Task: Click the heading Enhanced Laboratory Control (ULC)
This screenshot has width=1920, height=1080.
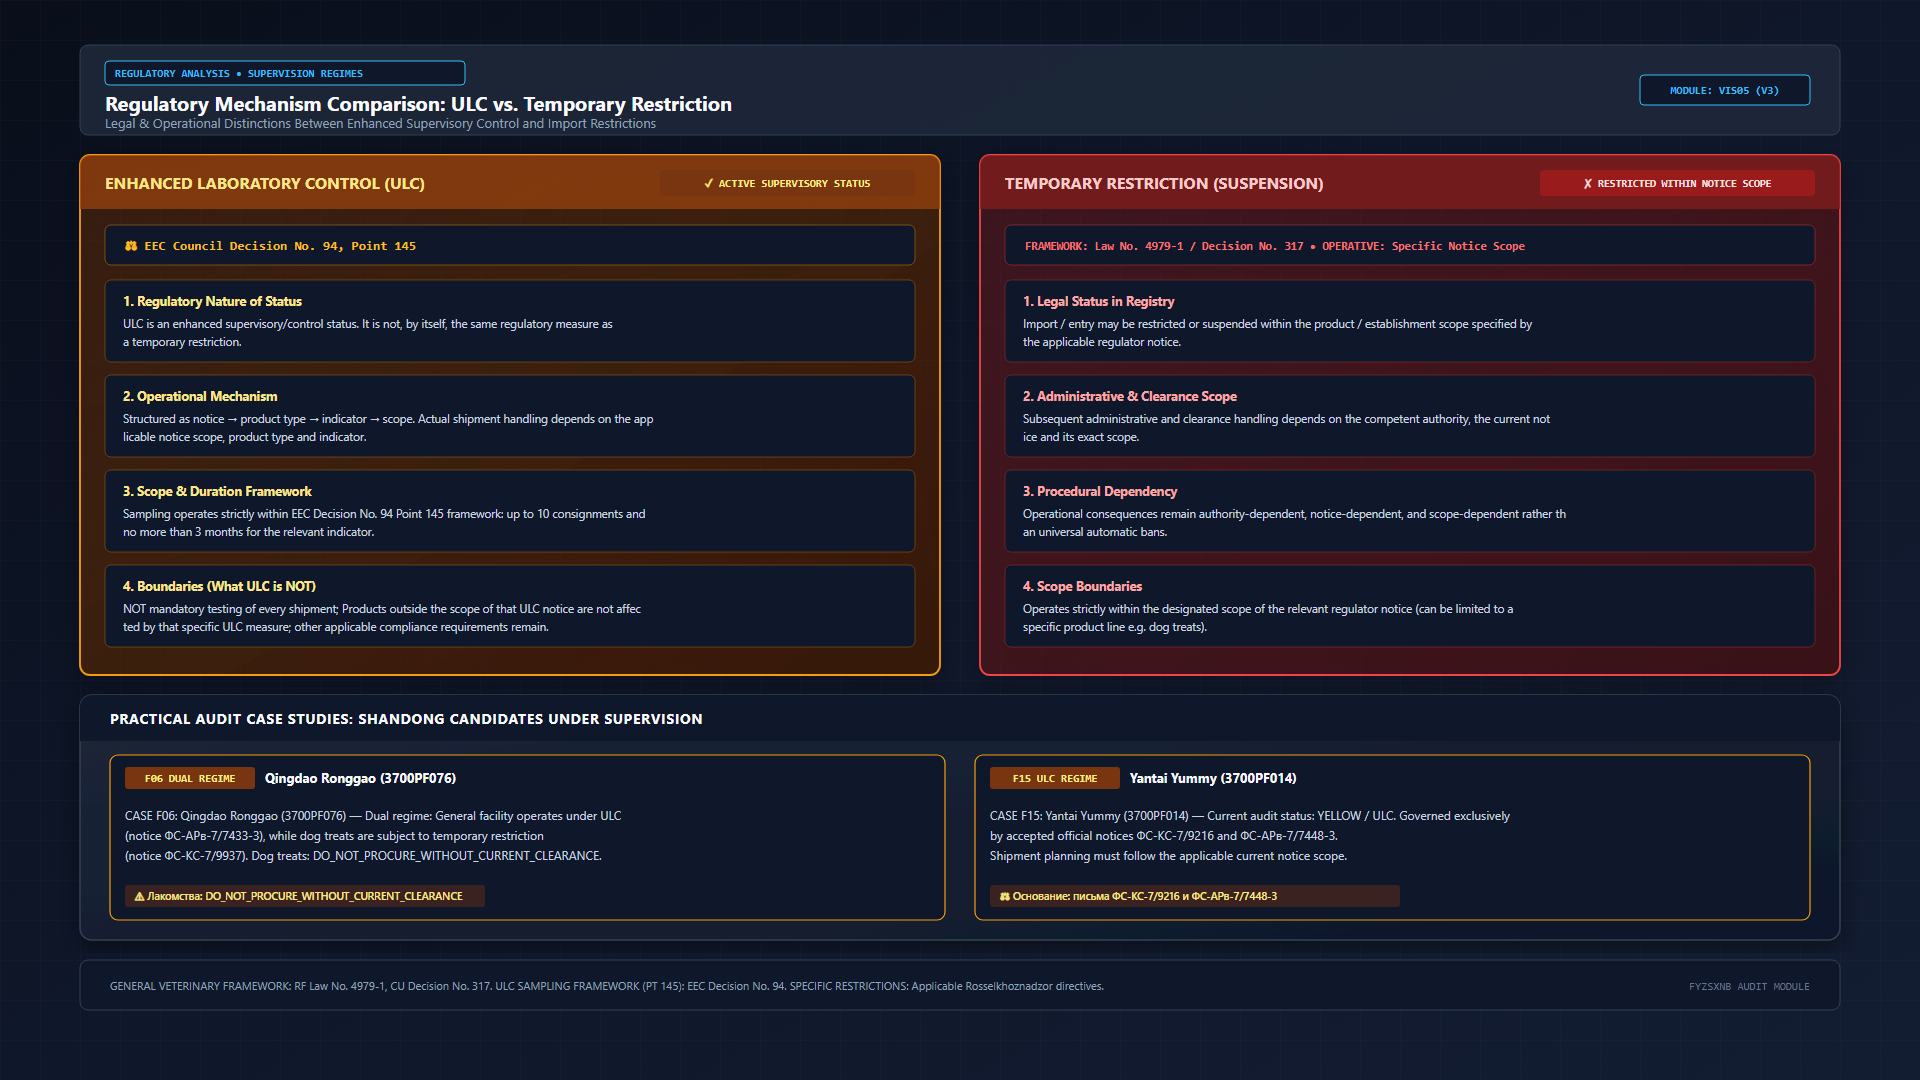Action: (x=265, y=184)
